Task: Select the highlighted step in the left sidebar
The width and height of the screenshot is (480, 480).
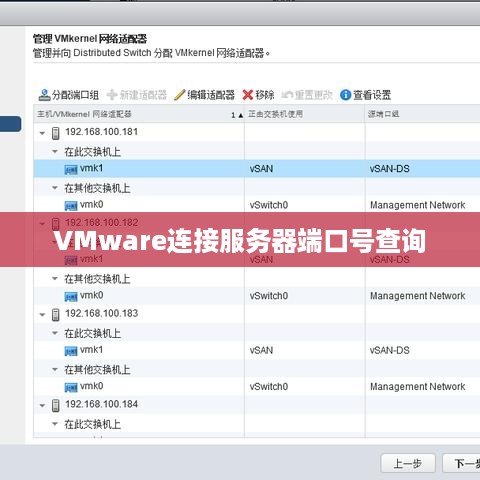Action: click(x=10, y=124)
